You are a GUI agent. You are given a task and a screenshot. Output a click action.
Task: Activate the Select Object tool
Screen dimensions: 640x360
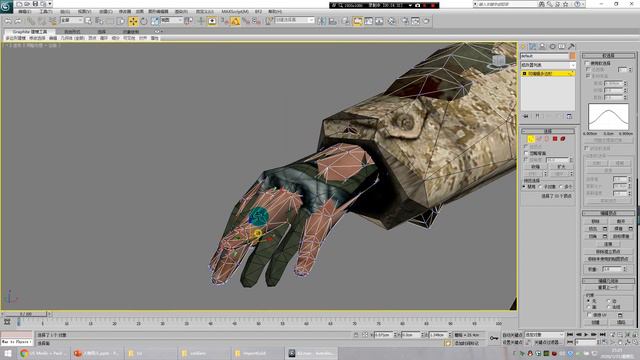[89, 20]
